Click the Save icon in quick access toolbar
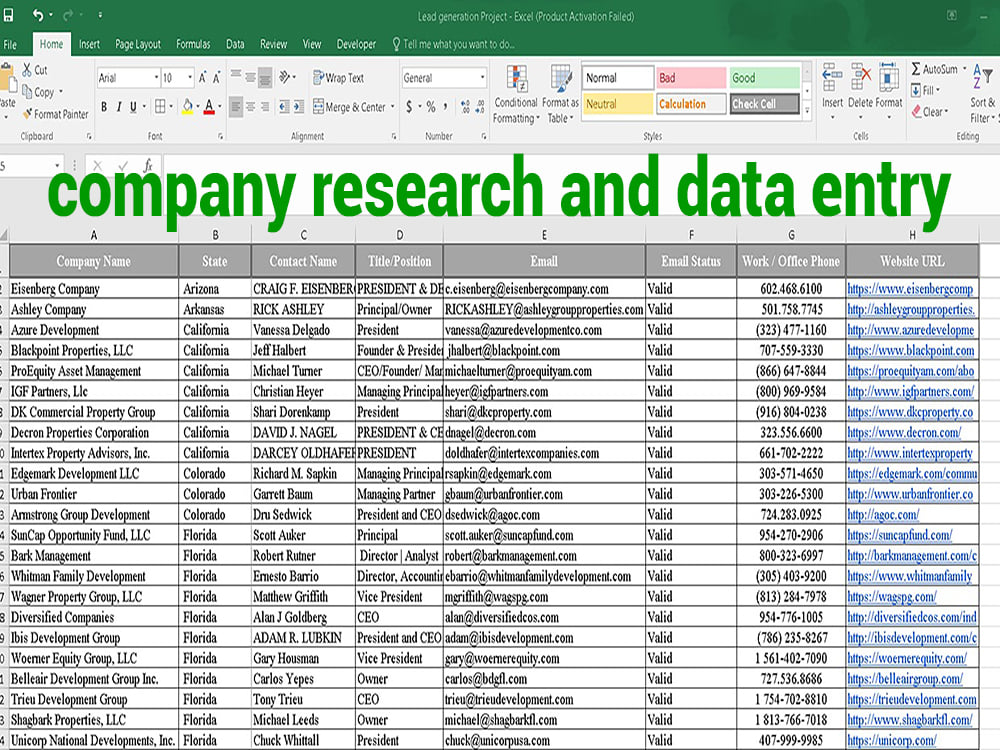Screen dimensions: 1000x750 [x=8, y=15]
